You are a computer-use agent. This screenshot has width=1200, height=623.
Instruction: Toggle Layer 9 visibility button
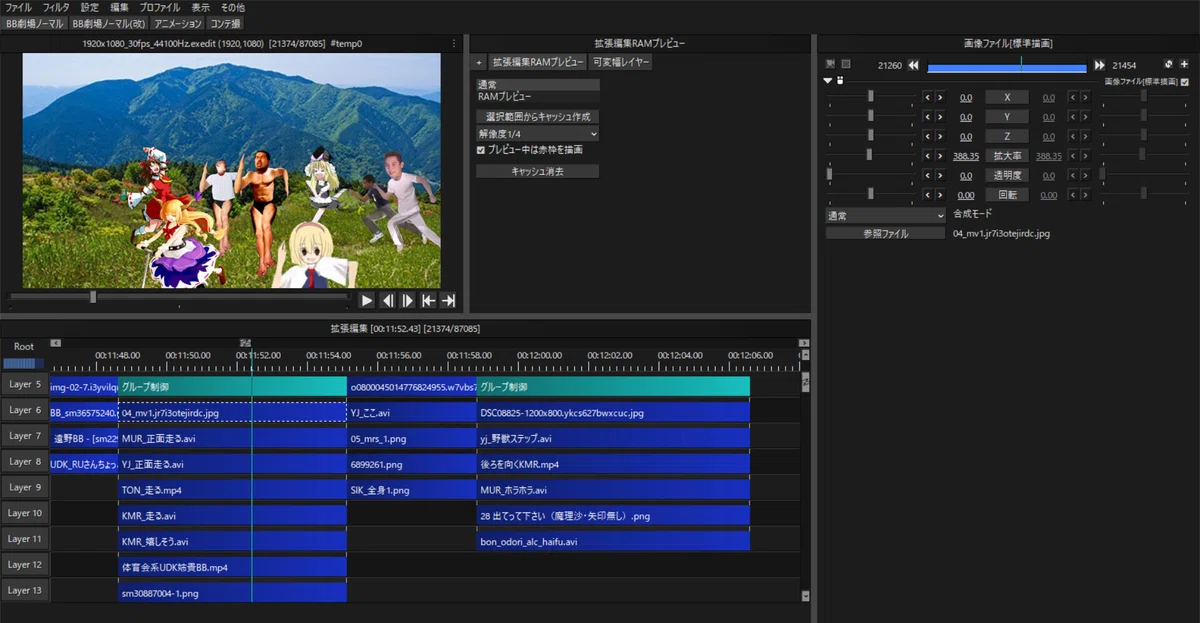pos(25,487)
